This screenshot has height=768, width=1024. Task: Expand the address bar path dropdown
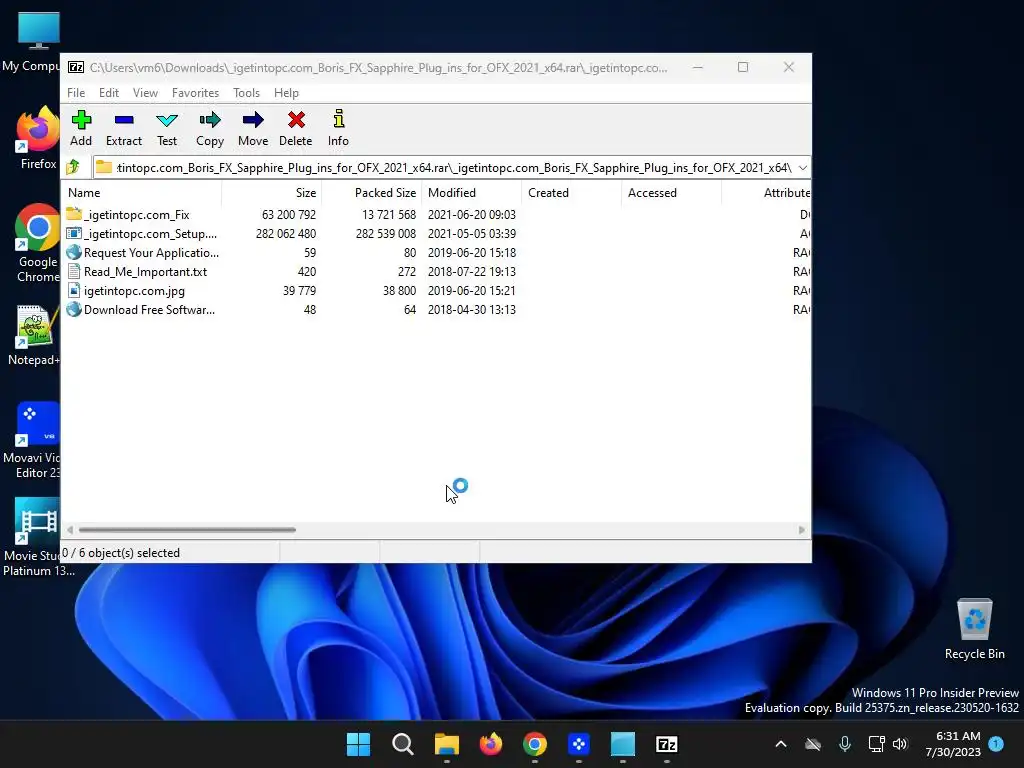click(803, 167)
